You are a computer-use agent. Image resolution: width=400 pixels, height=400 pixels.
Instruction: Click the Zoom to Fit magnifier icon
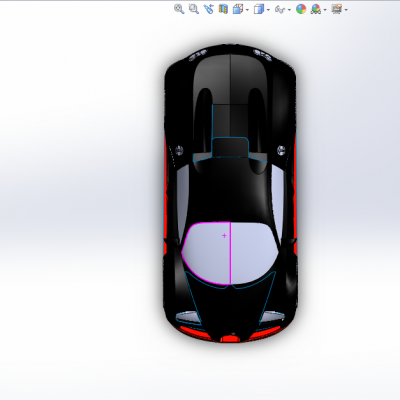click(x=179, y=9)
